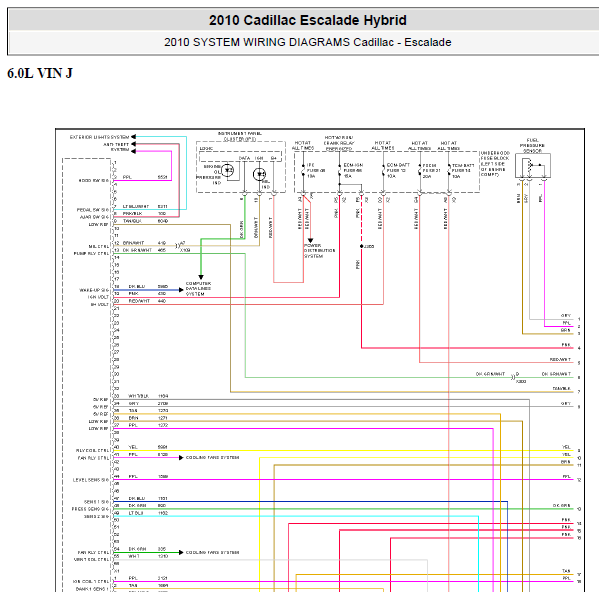Click the IPC fuse 10A label
This screenshot has width=599, height=592.
[x=316, y=170]
